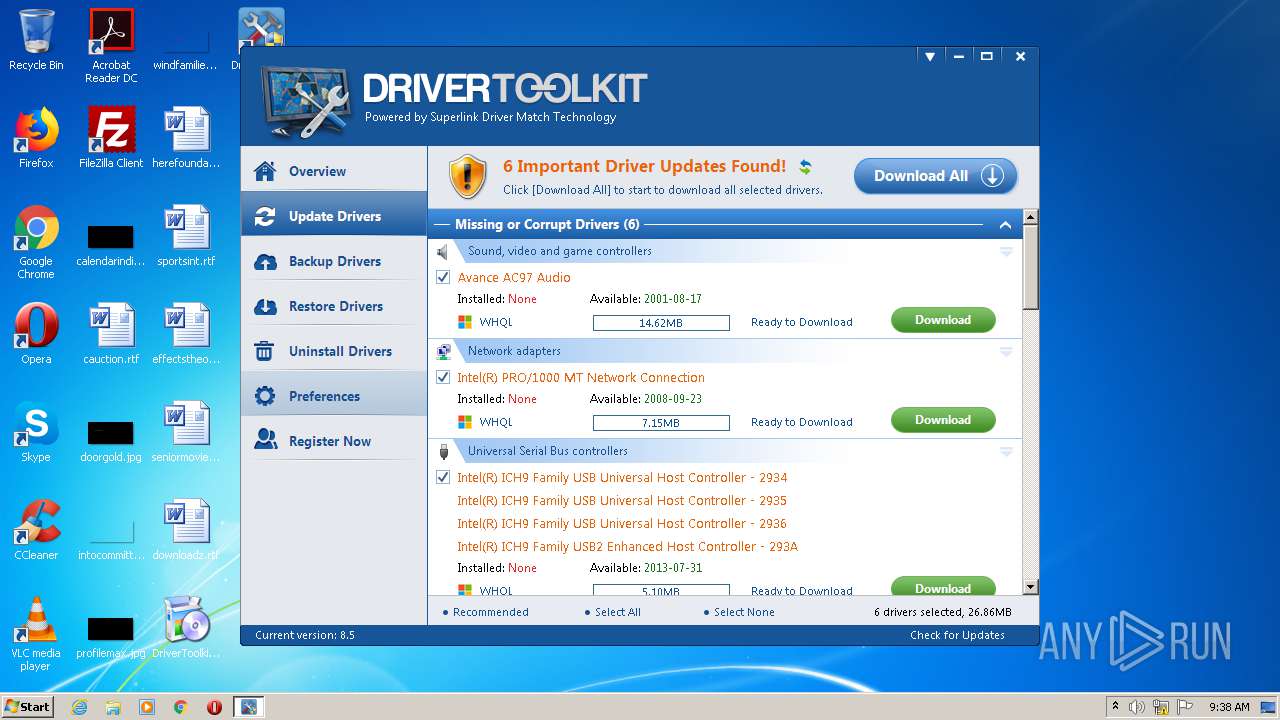The width and height of the screenshot is (1280, 720).
Task: Click the volume icon in system tray
Action: tap(1137, 707)
